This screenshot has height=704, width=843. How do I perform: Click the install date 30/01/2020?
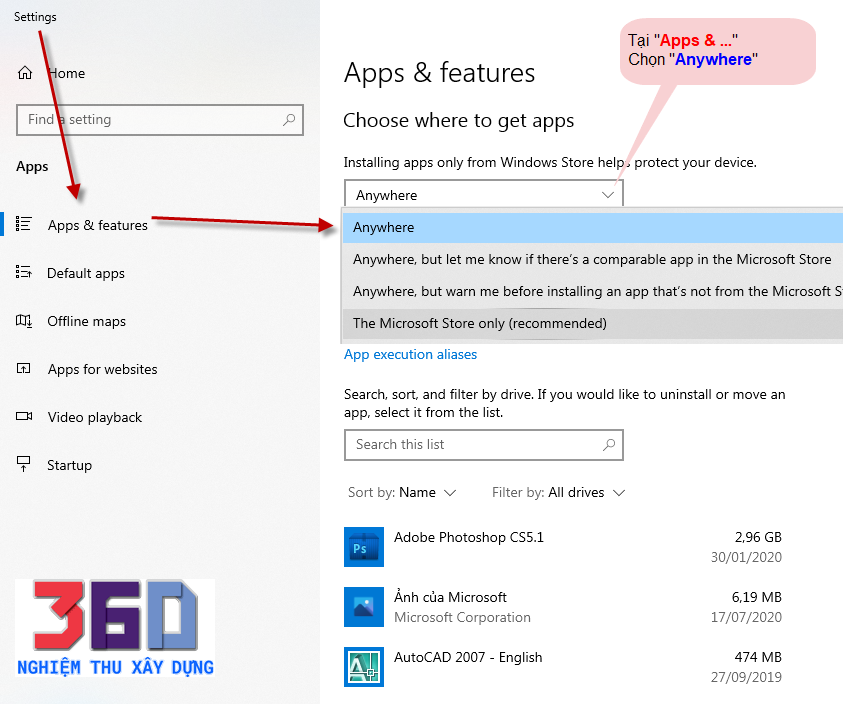746,557
